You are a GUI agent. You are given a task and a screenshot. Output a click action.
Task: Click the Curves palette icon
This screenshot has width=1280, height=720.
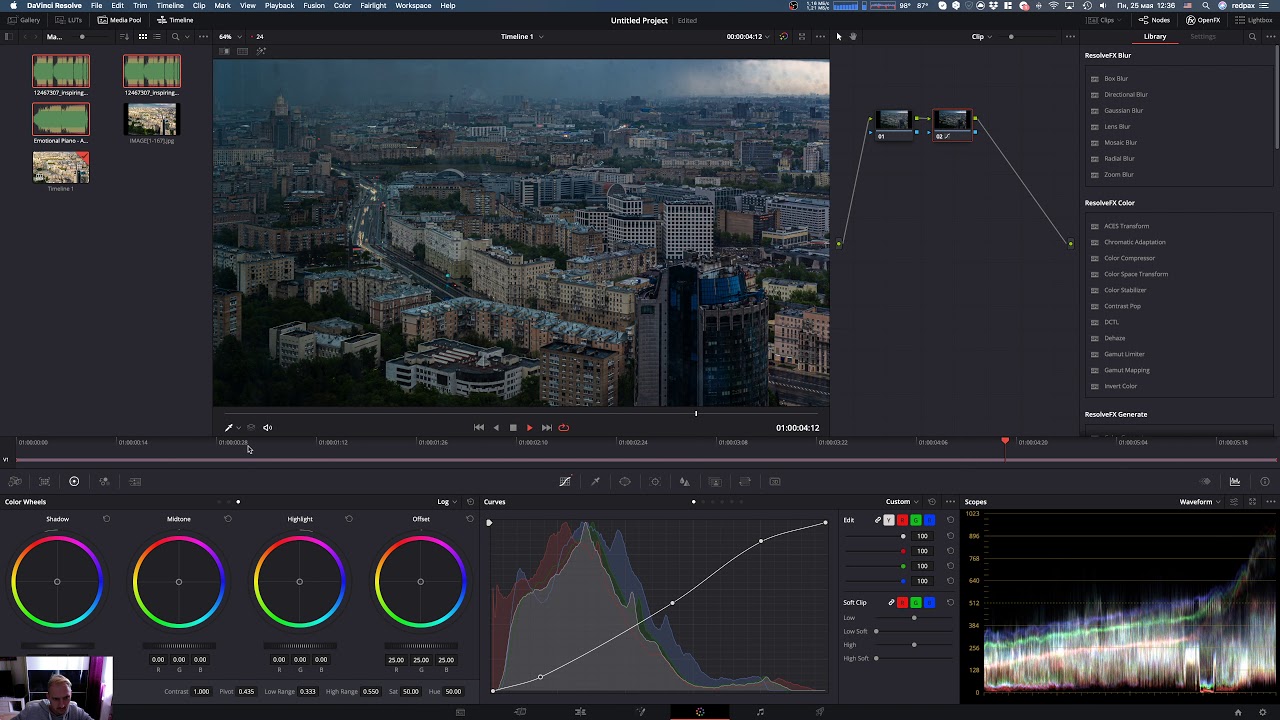point(565,482)
